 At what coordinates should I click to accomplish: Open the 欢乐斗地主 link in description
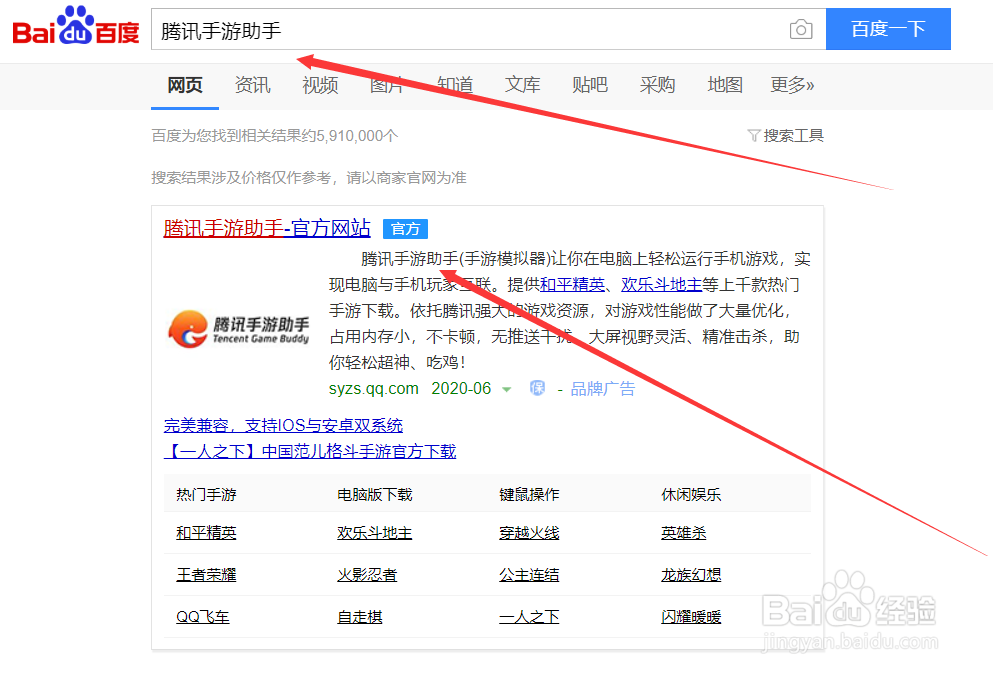click(661, 285)
